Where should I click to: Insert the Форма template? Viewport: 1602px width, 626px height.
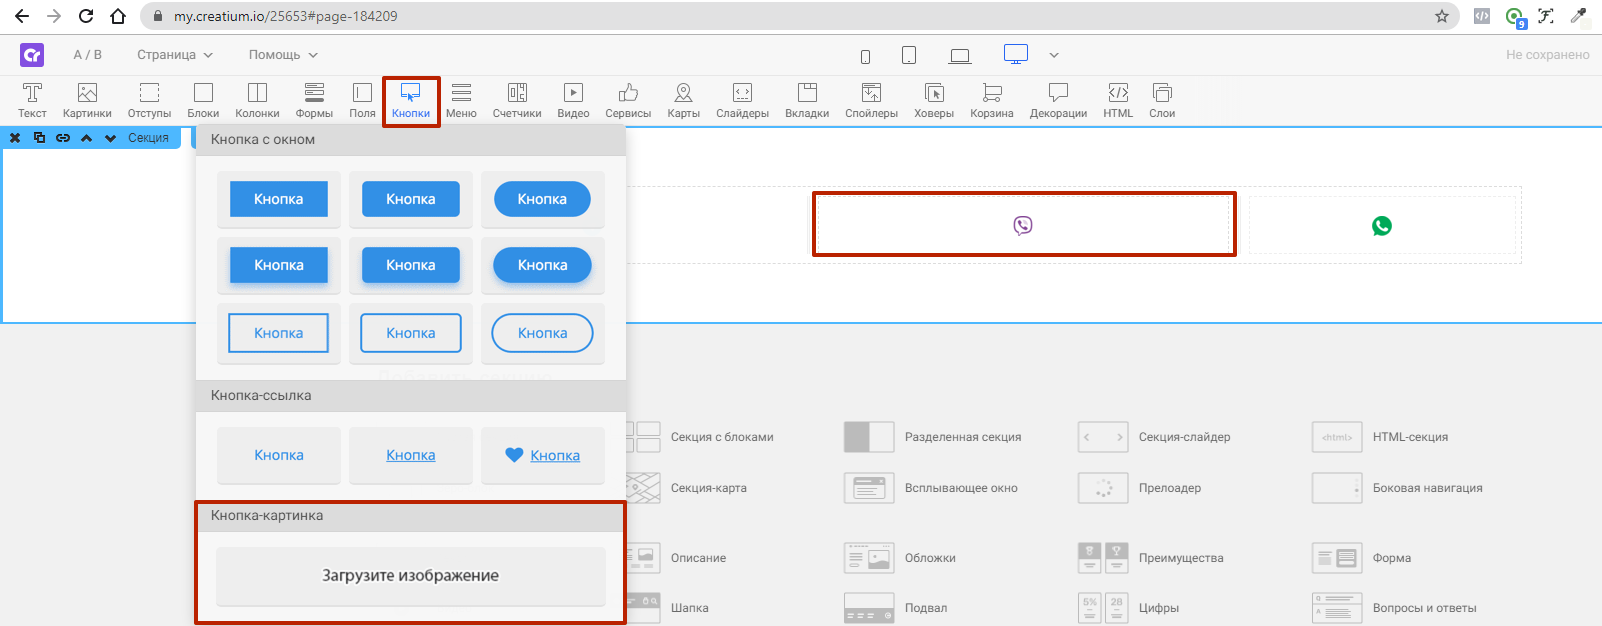tap(1362, 558)
